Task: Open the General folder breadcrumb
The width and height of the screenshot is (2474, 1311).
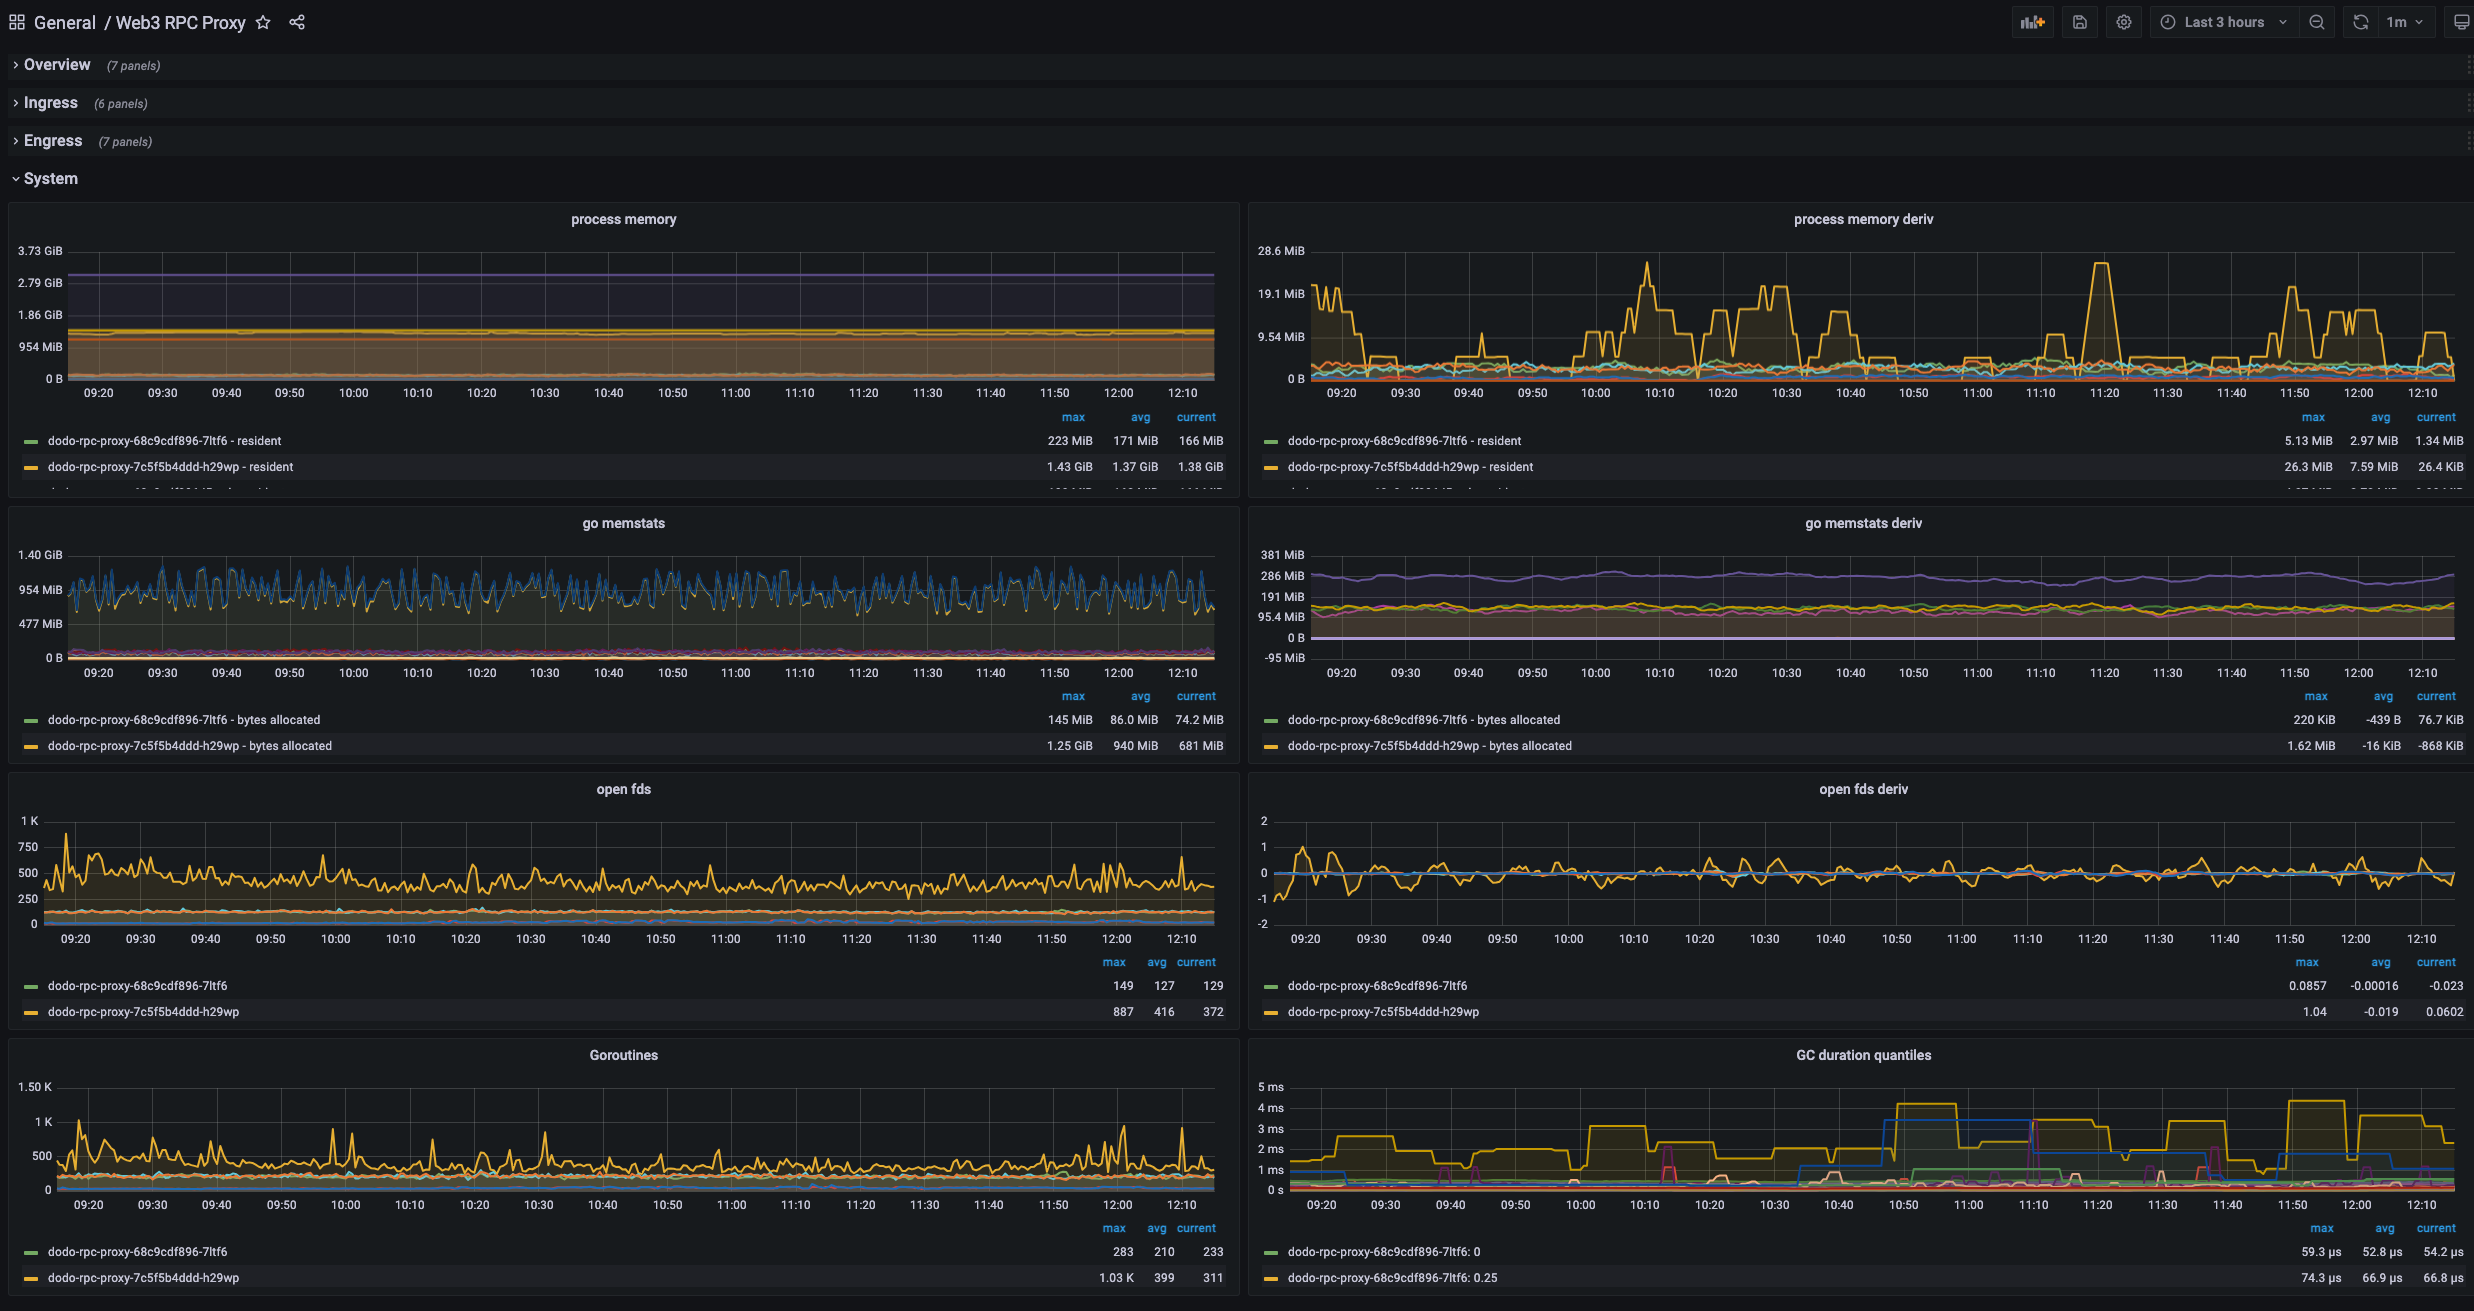Action: [65, 22]
